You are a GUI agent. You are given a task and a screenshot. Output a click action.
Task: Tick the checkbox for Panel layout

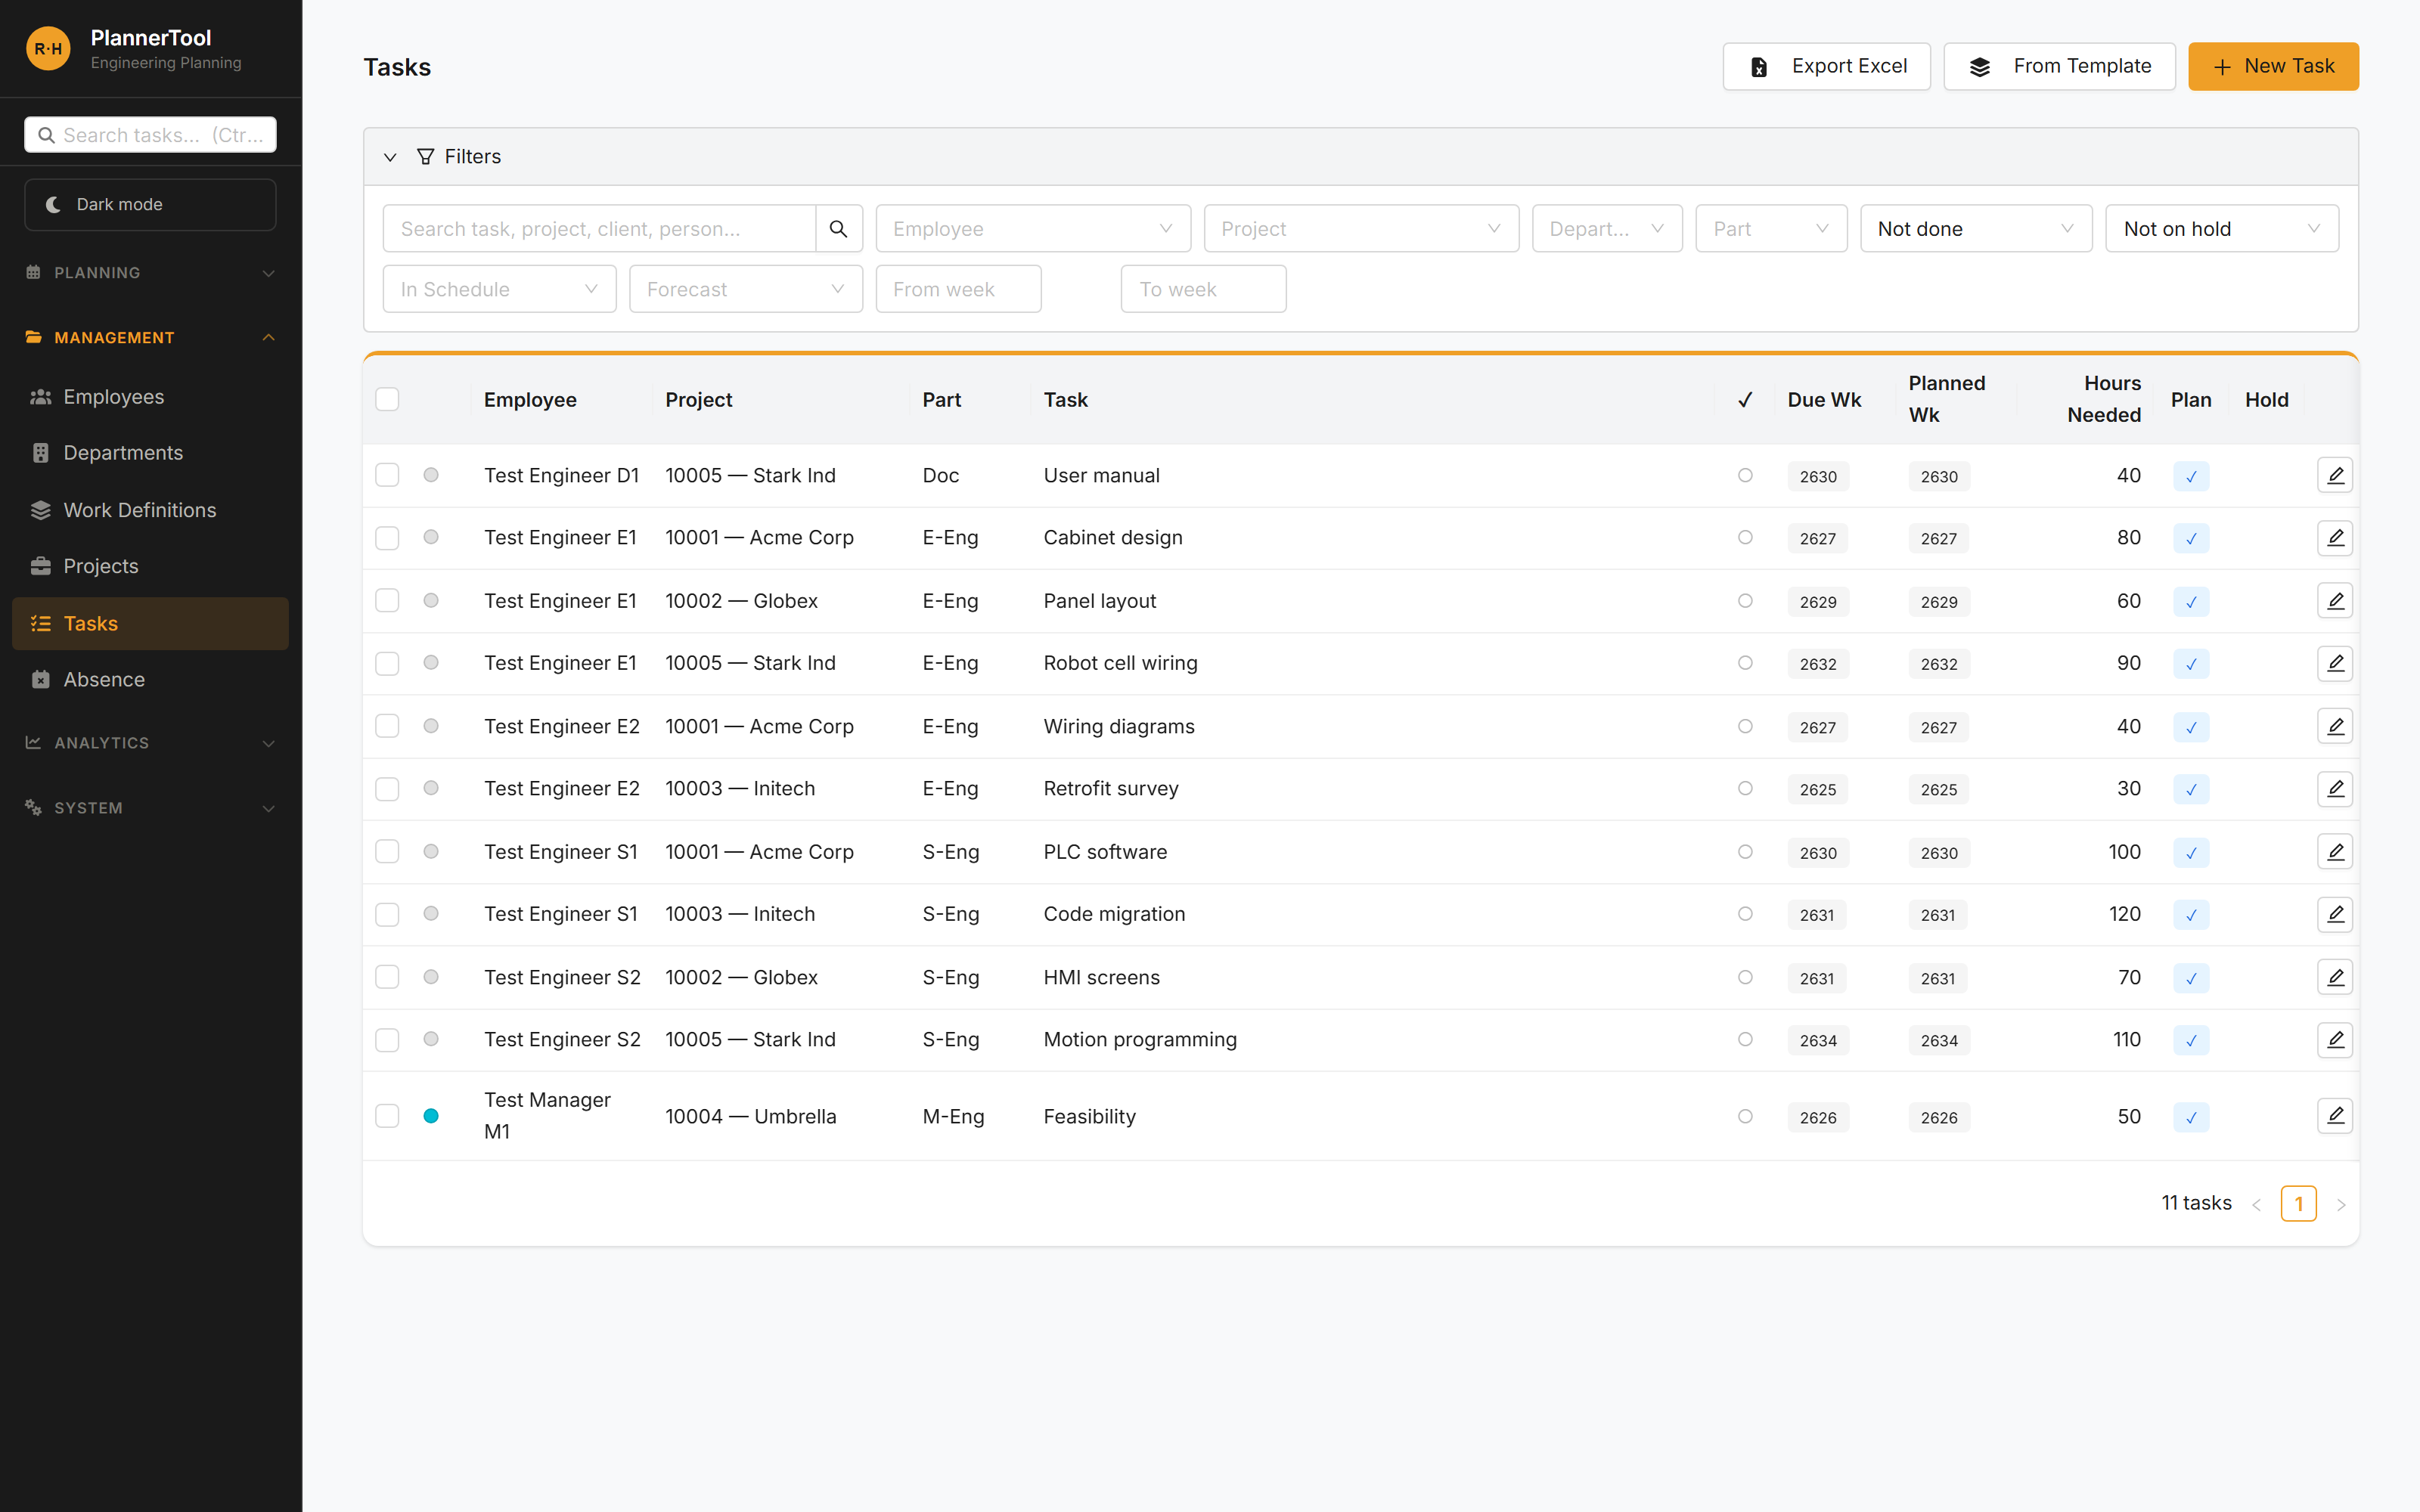387,601
